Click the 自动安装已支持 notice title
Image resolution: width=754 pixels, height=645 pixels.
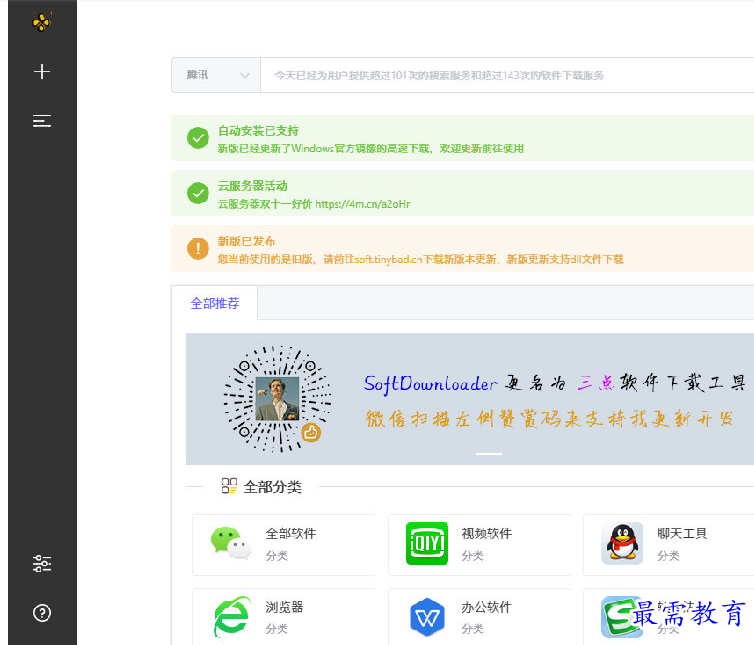[258, 131]
